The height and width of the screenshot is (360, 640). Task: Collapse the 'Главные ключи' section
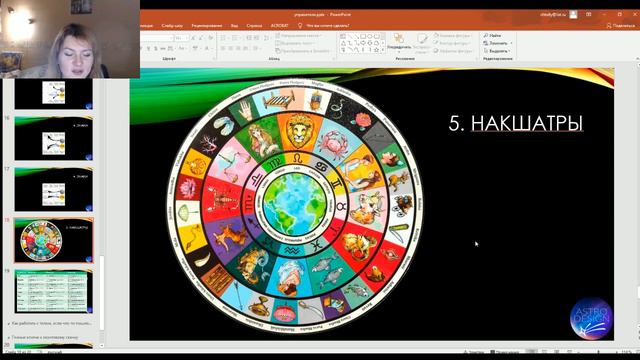(x=9, y=338)
